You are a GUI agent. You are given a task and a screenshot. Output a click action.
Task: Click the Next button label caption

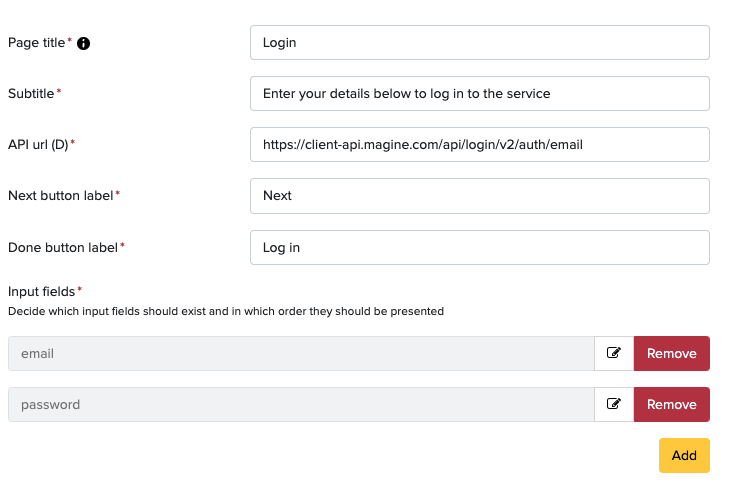click(60, 196)
